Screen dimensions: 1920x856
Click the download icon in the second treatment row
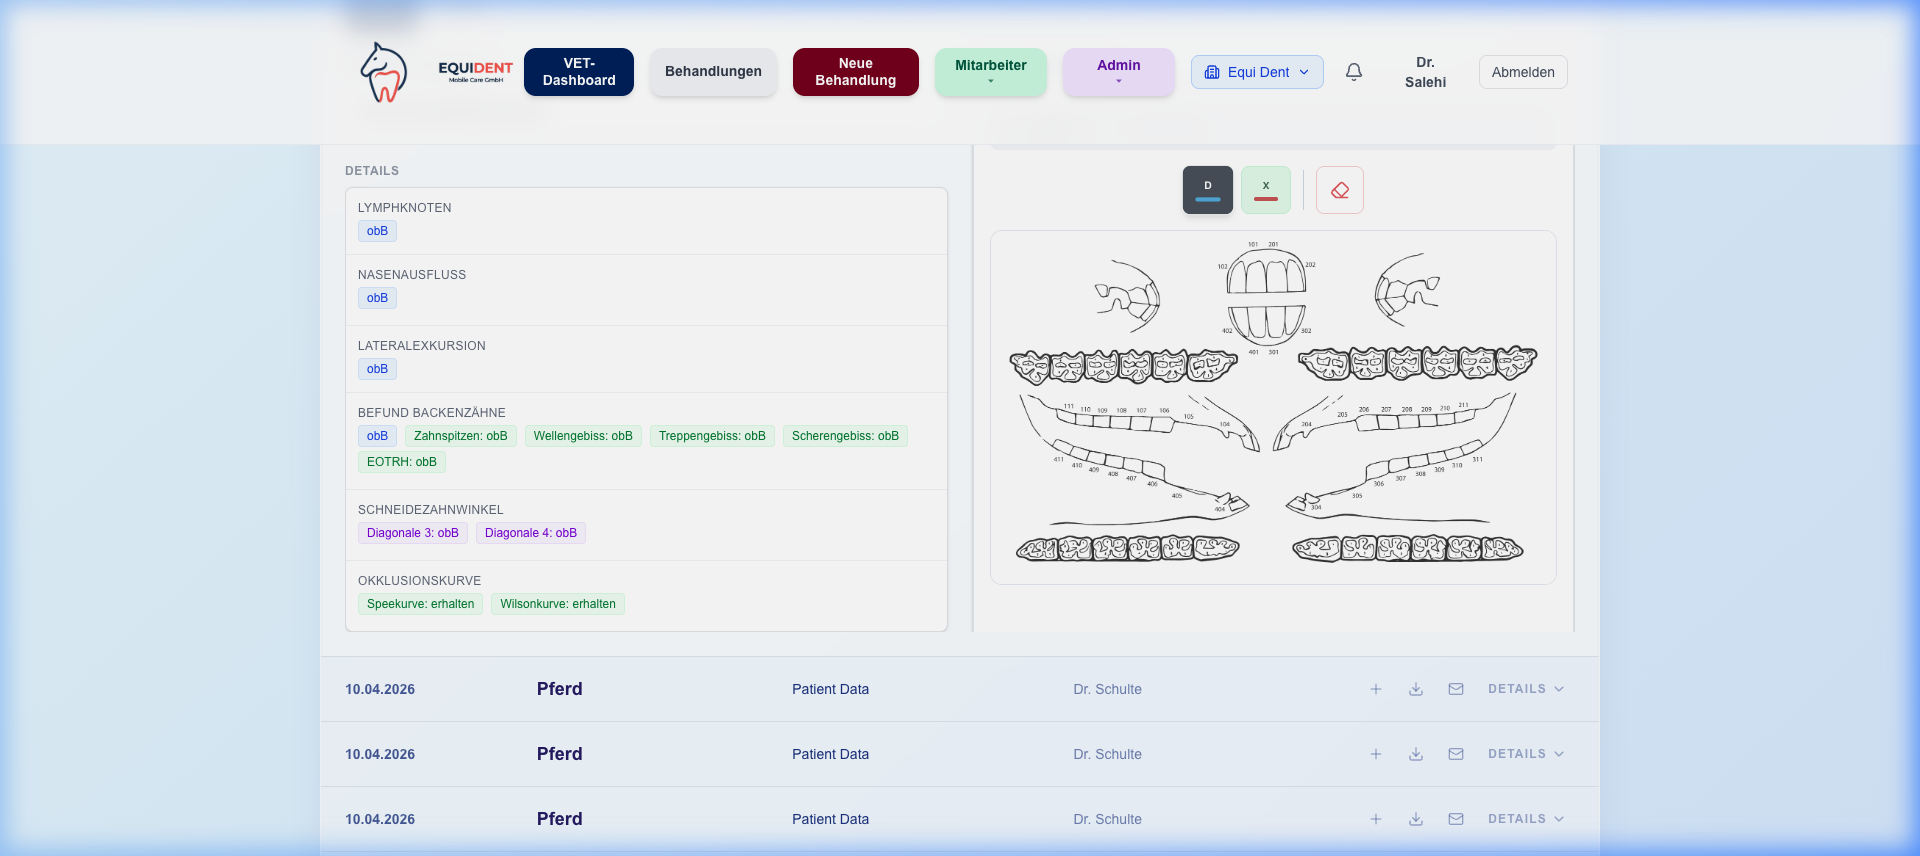click(x=1416, y=754)
